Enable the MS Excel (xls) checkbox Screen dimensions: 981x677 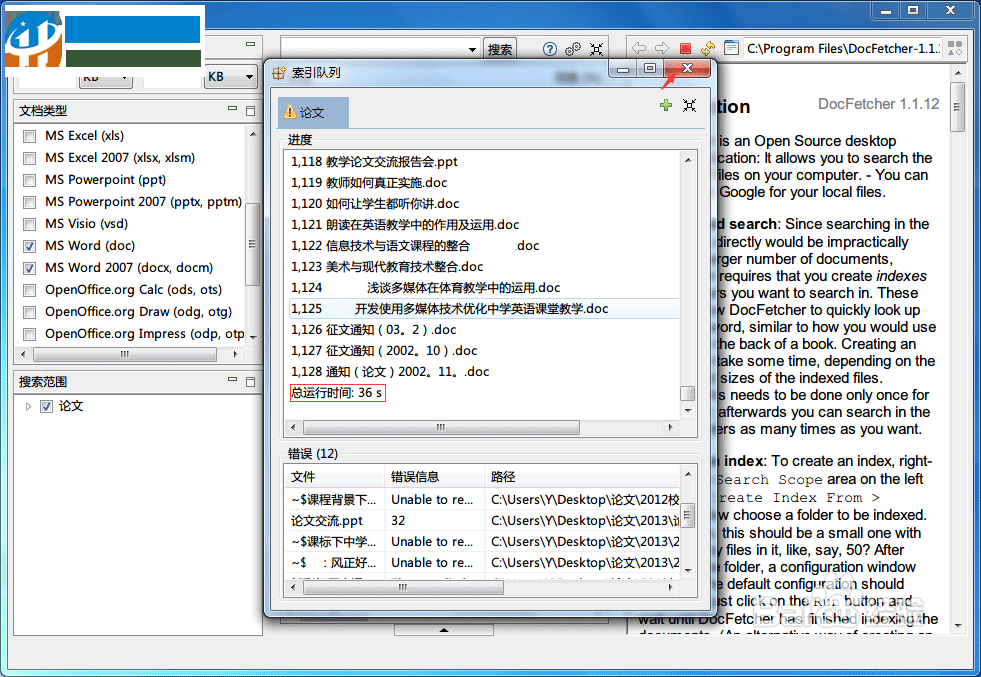[x=29, y=135]
